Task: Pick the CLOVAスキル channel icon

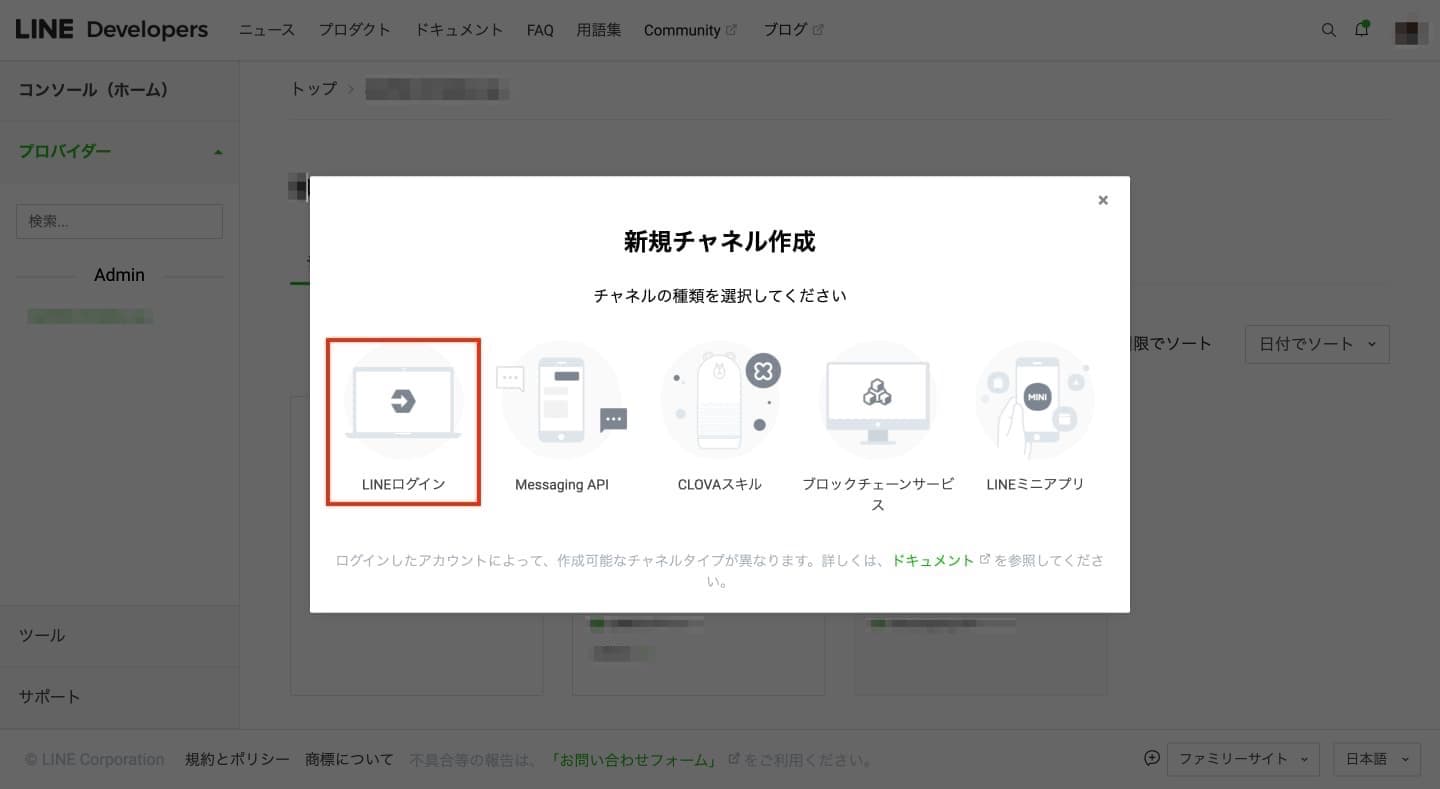Action: click(x=720, y=399)
